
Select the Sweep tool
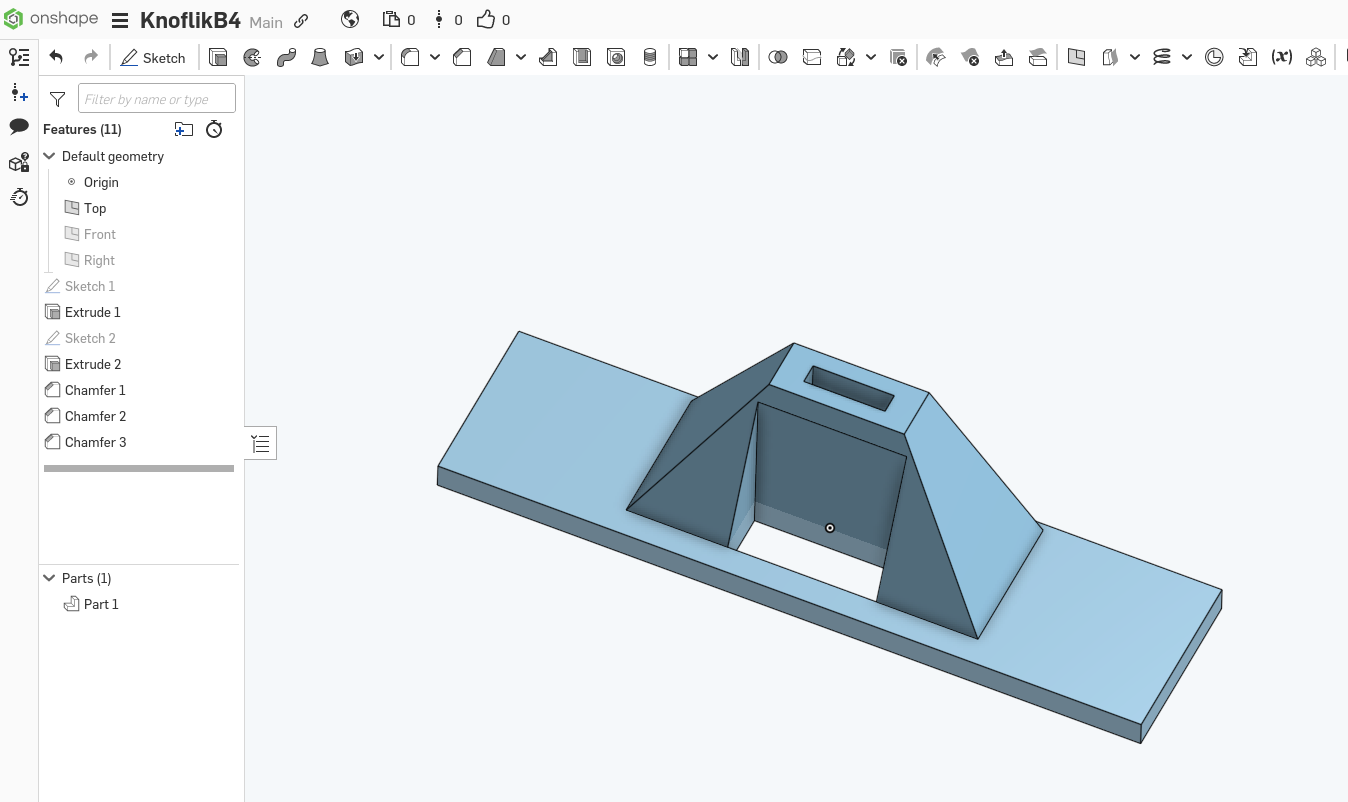[286, 58]
